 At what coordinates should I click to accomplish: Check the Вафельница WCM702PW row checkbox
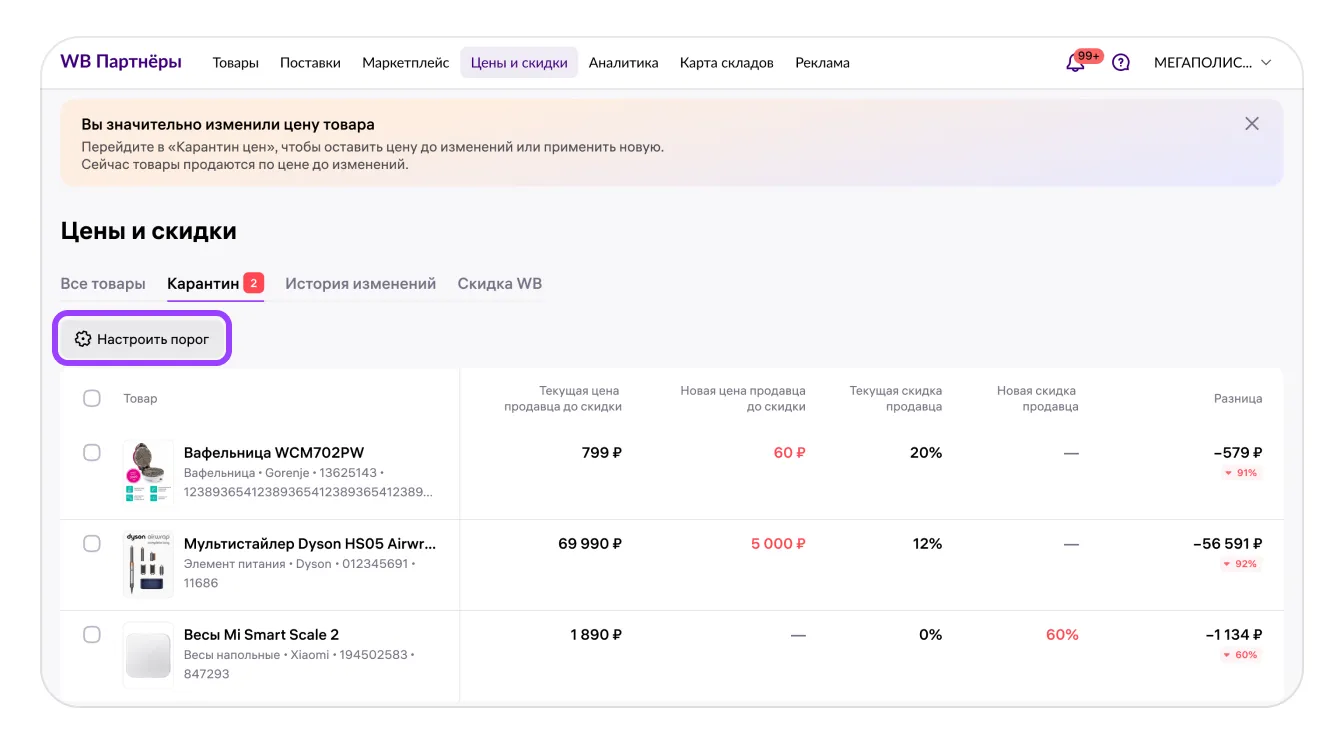92,453
